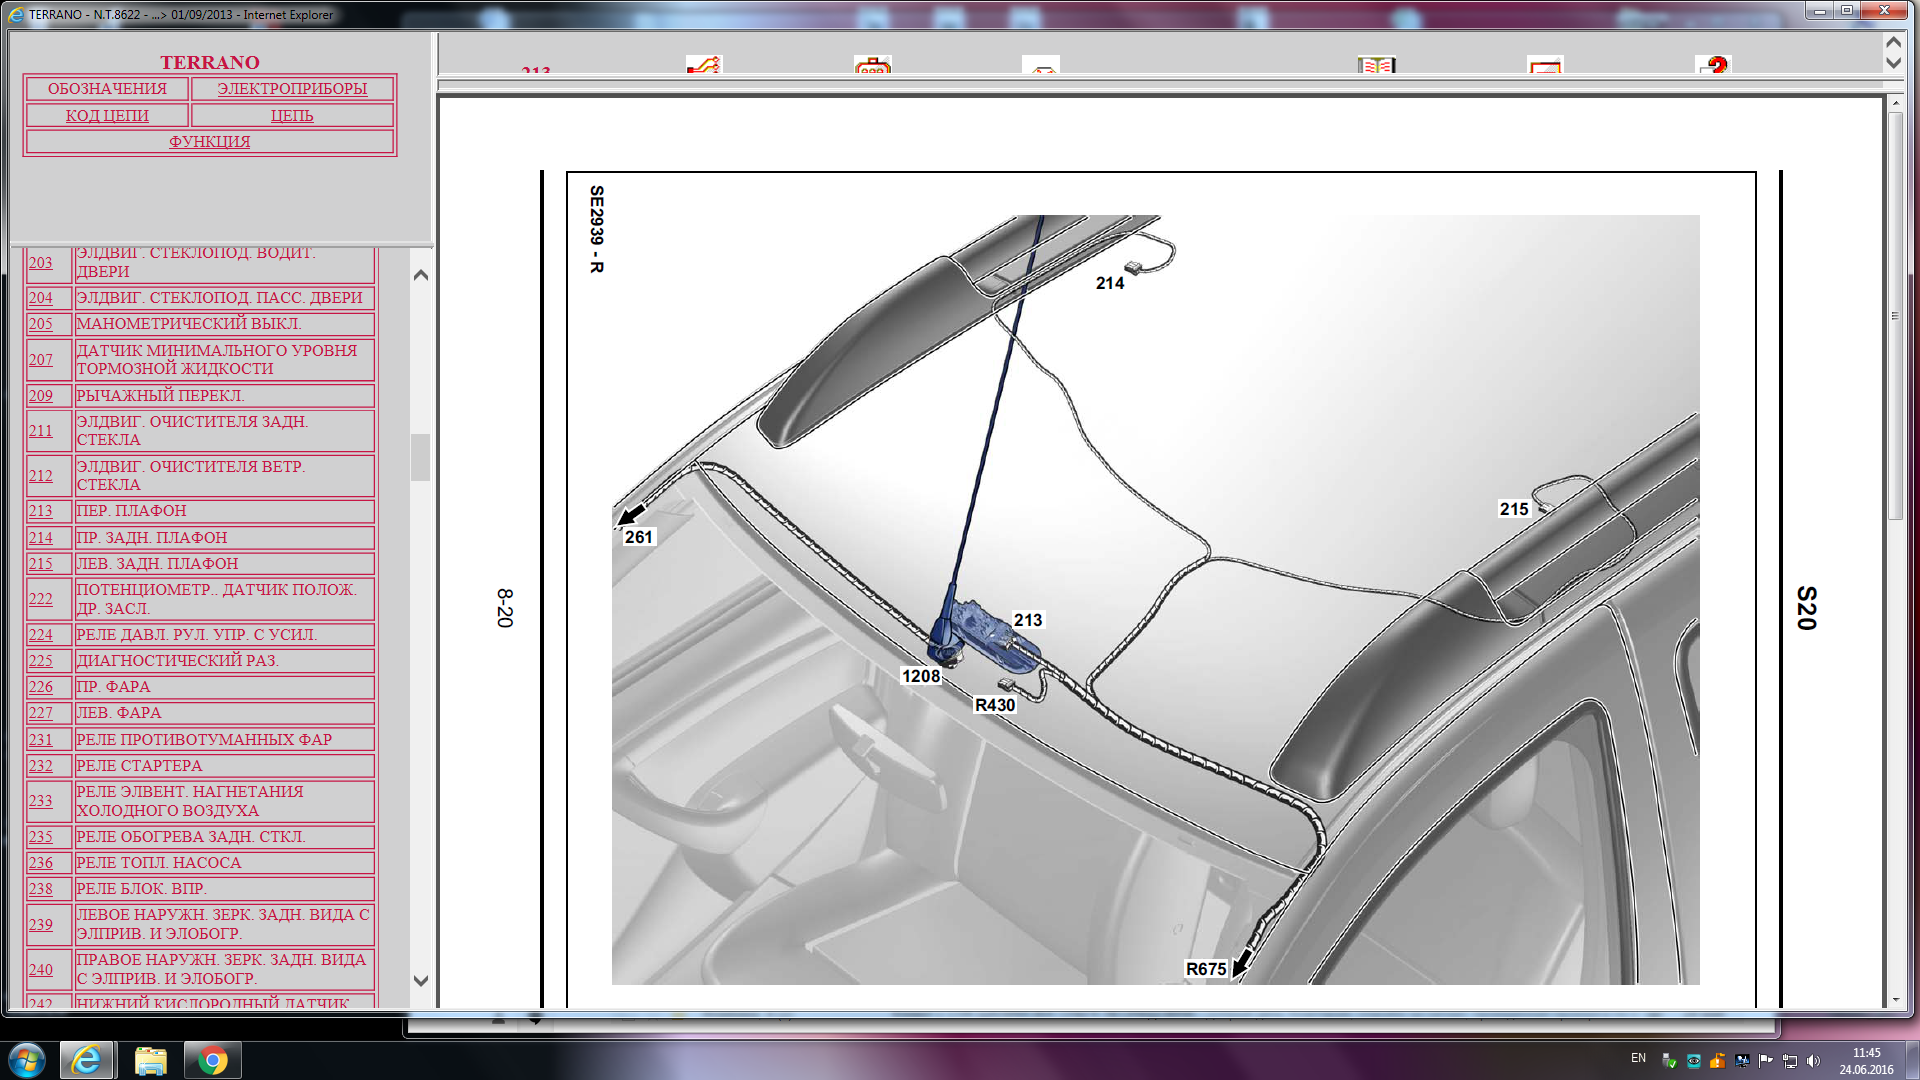Click the component list scrollbar thumb

(x=421, y=457)
